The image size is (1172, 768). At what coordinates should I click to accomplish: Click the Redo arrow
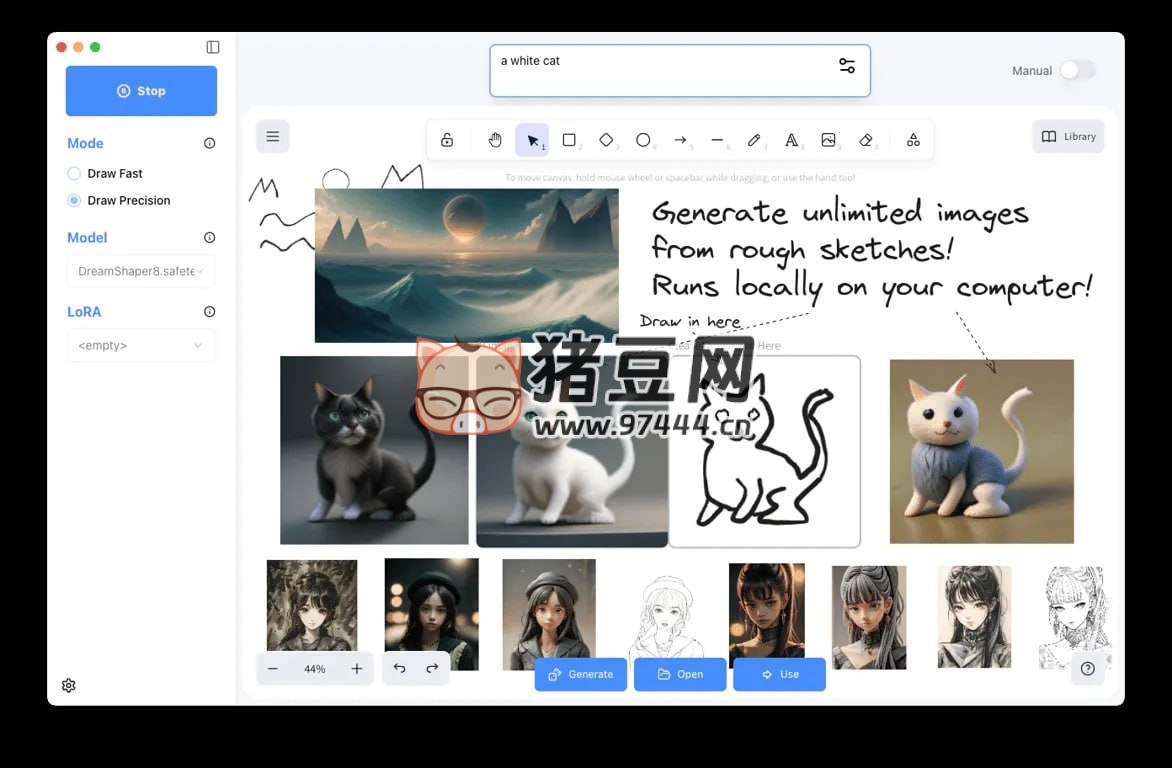tap(432, 668)
